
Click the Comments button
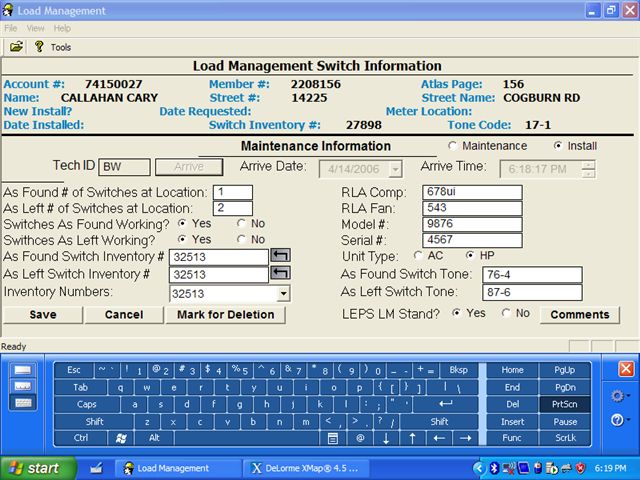tap(579, 315)
